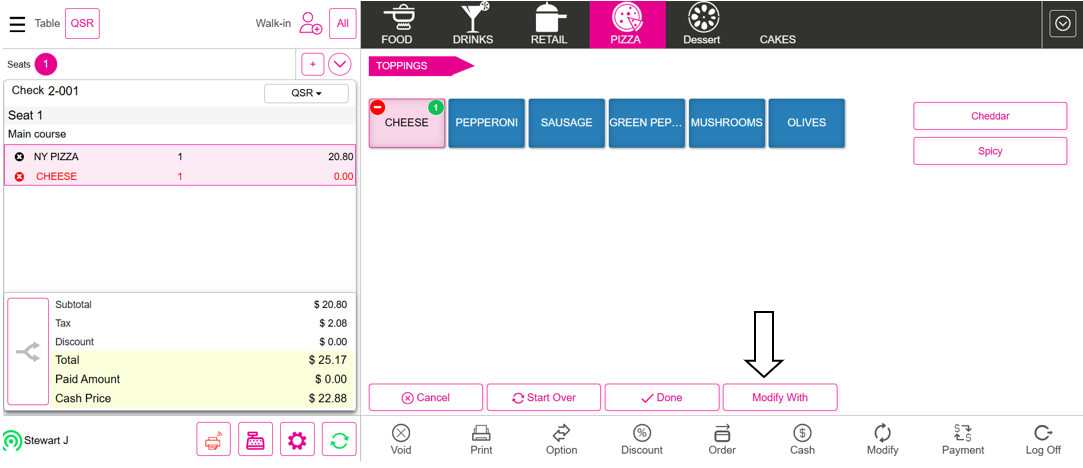Click the split check arrows icon
1083x468 pixels.
coord(28,351)
